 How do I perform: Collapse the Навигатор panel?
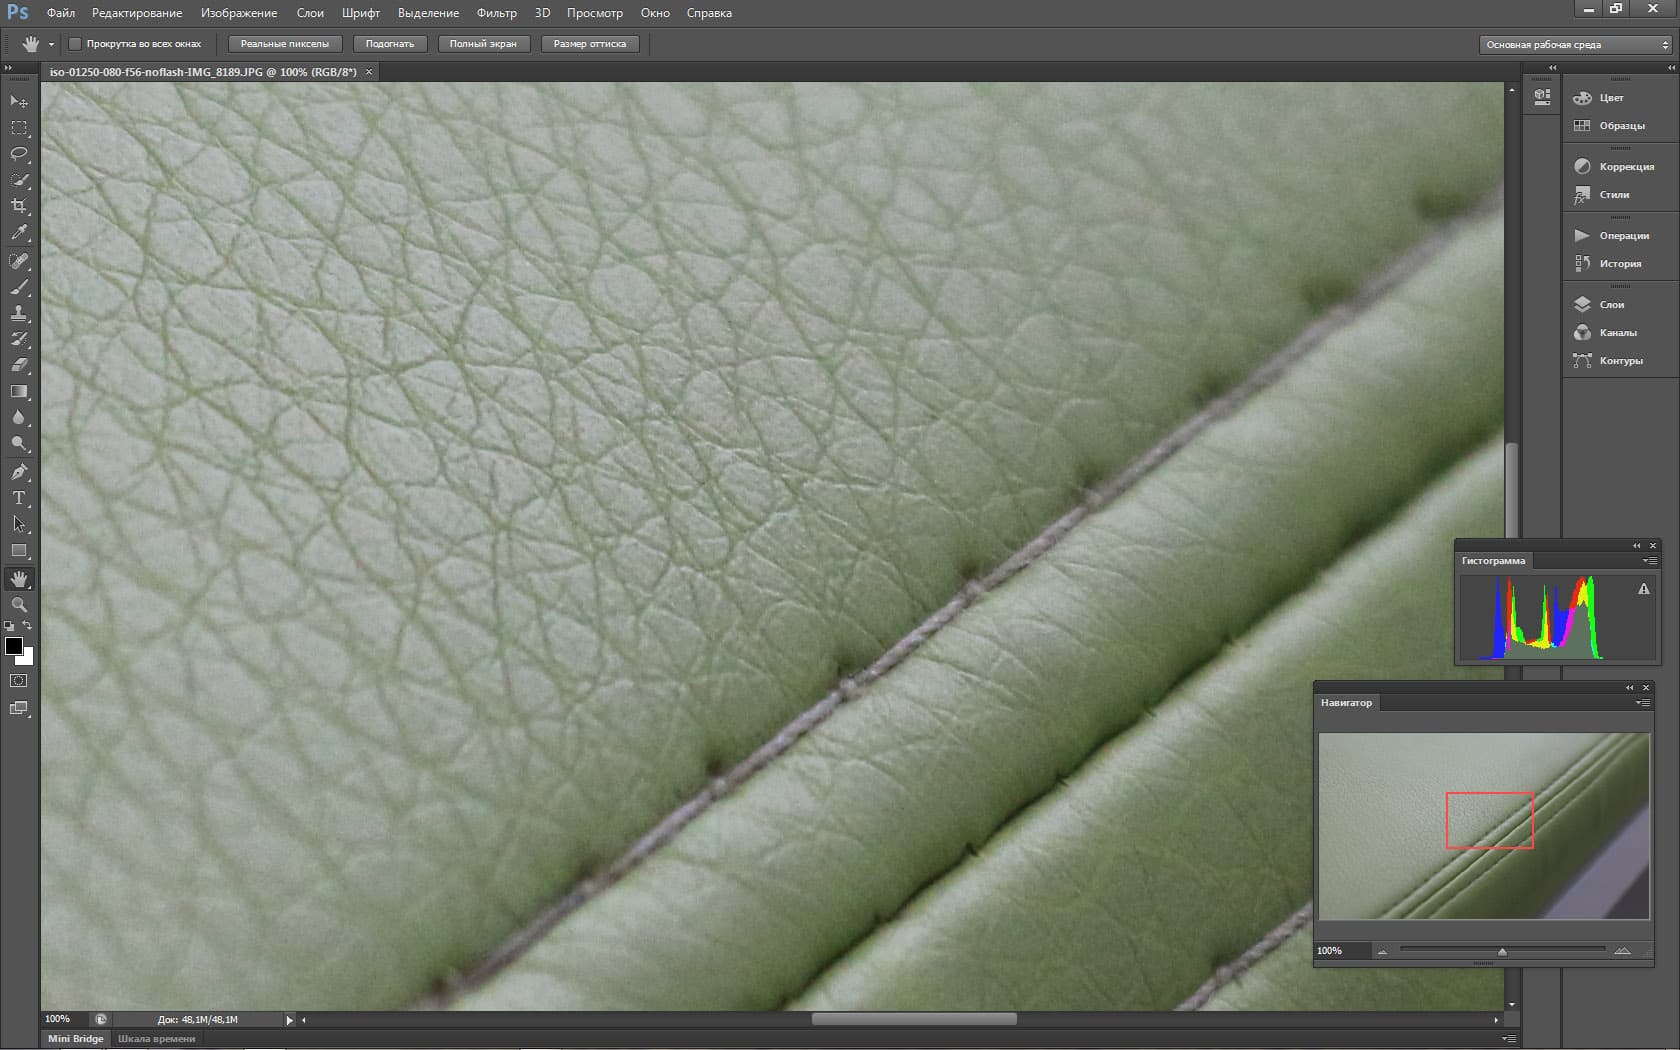(x=1630, y=688)
